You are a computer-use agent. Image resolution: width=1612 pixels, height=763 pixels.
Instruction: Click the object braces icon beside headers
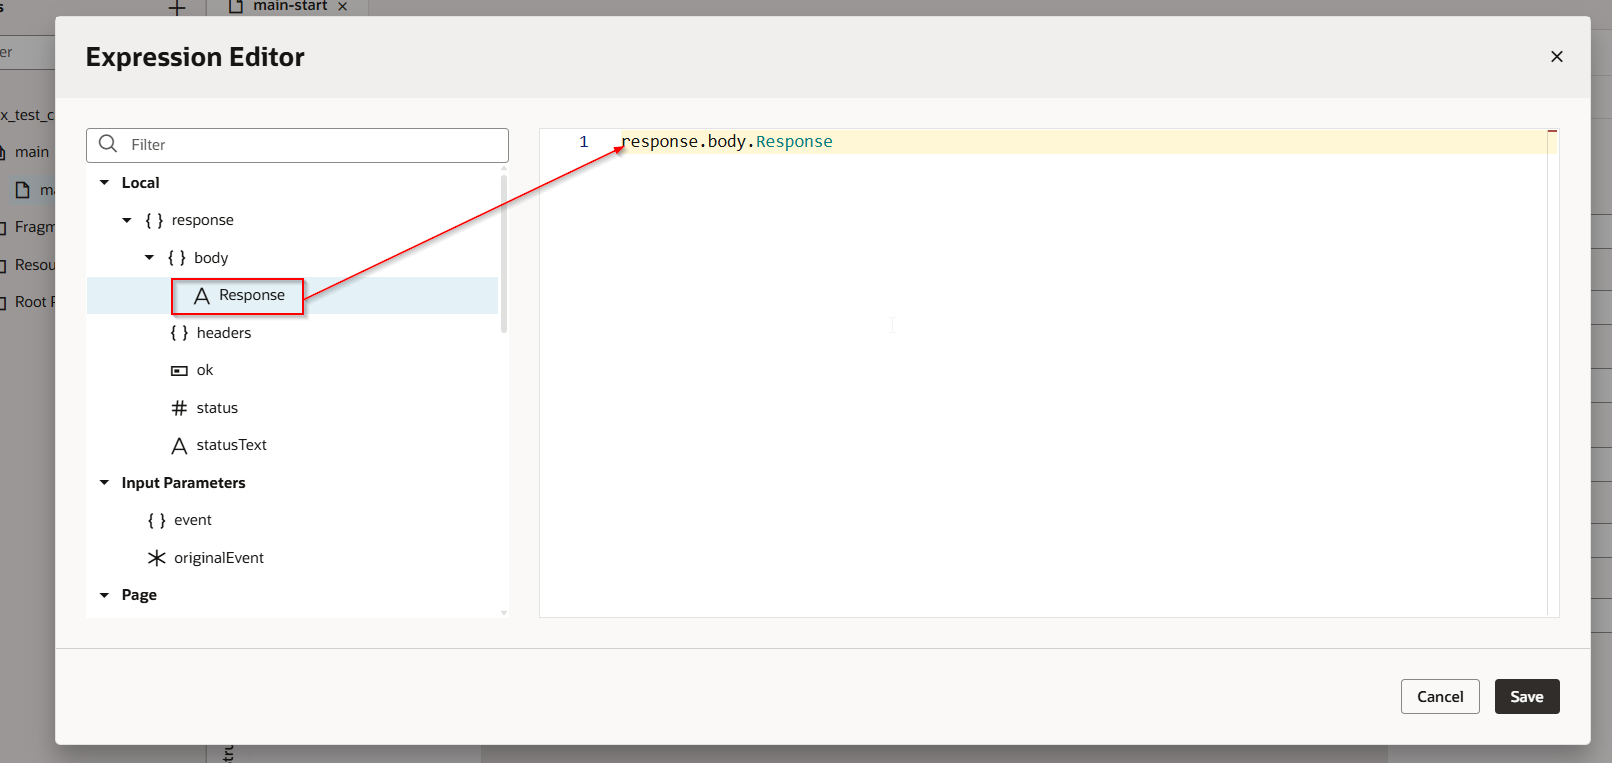point(179,333)
